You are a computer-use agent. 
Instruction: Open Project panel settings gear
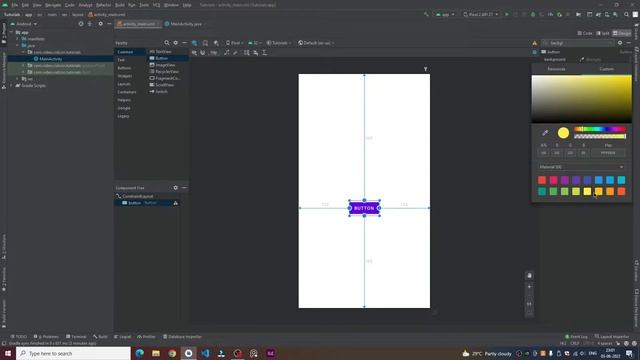click(x=100, y=24)
